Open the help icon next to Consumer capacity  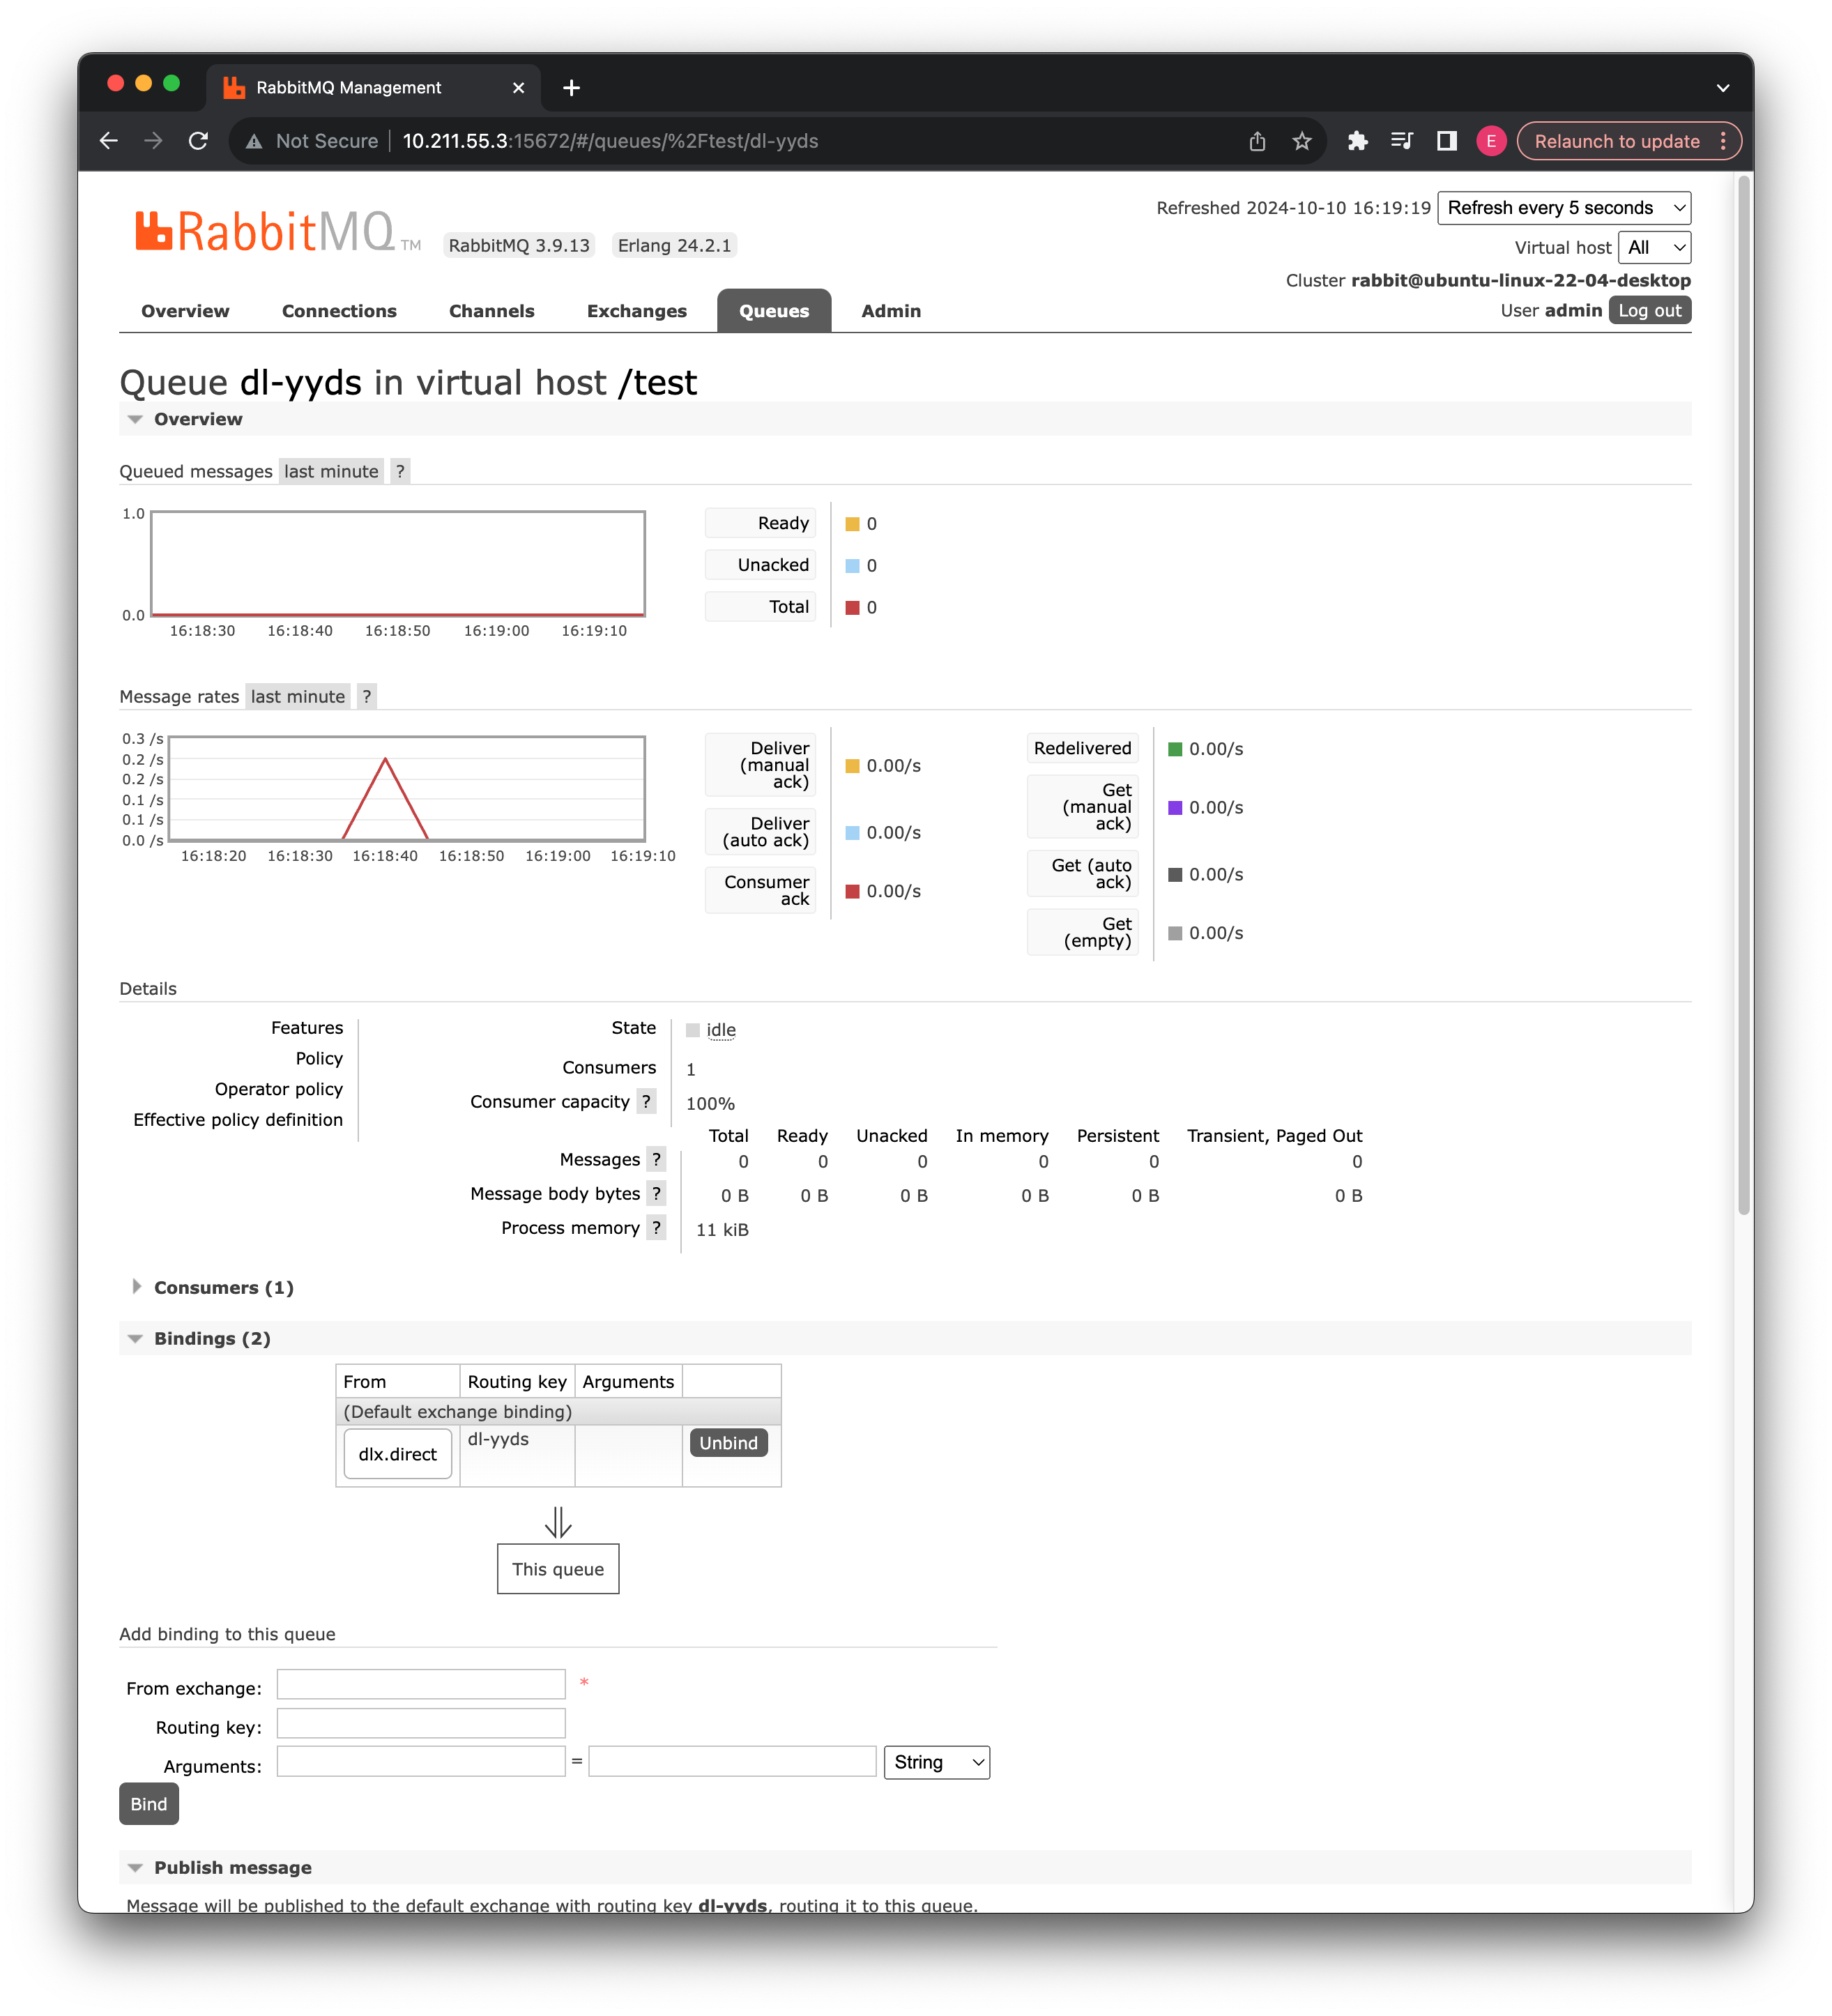pos(646,1101)
